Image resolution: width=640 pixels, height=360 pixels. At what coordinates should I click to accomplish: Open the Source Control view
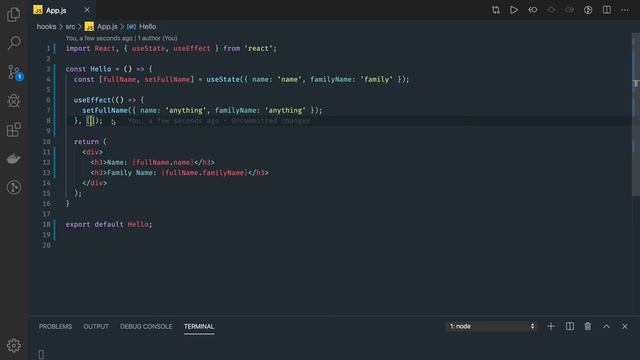pos(14,72)
